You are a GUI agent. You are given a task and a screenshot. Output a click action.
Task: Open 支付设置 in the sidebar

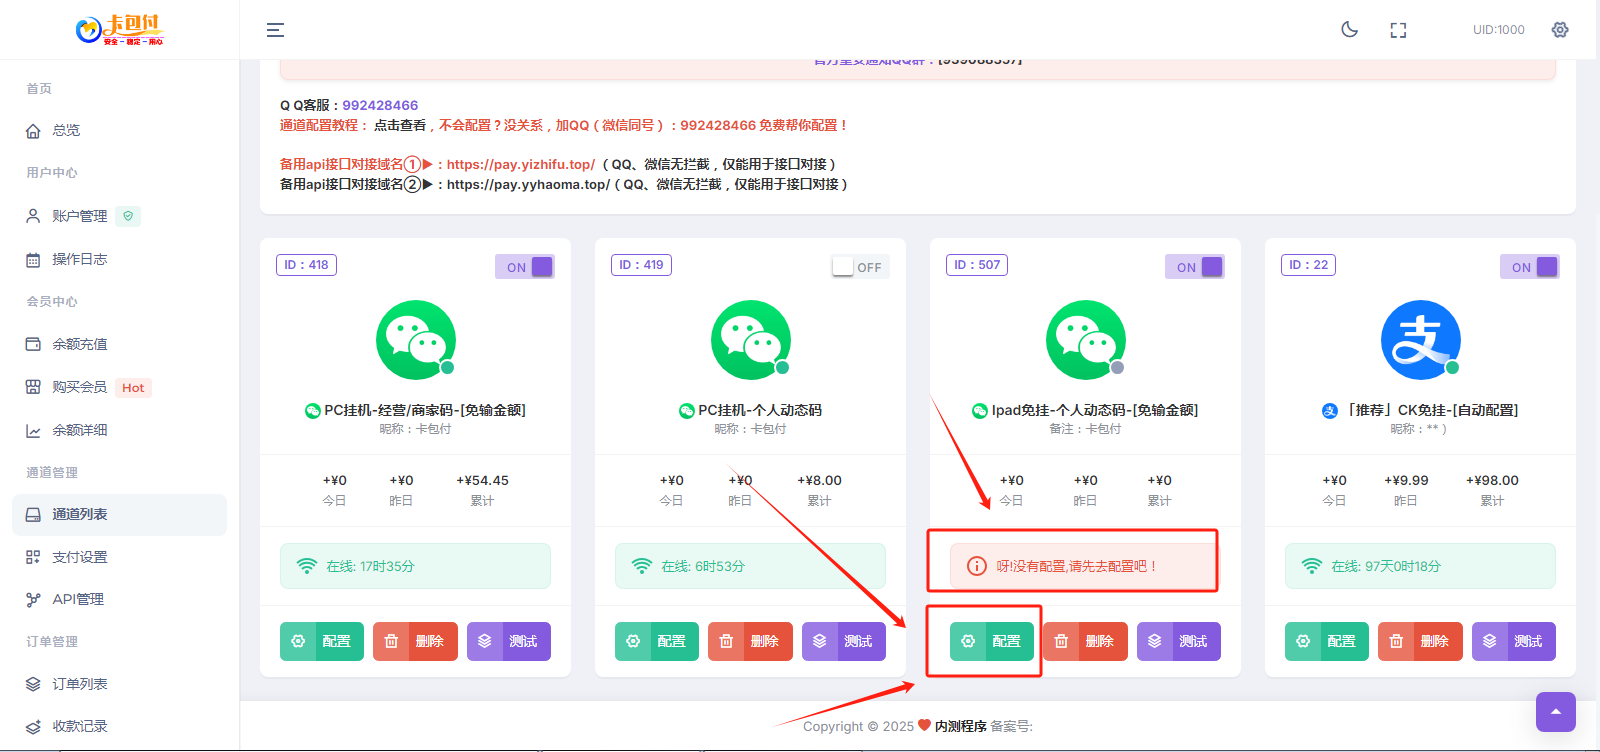pyautogui.click(x=119, y=557)
